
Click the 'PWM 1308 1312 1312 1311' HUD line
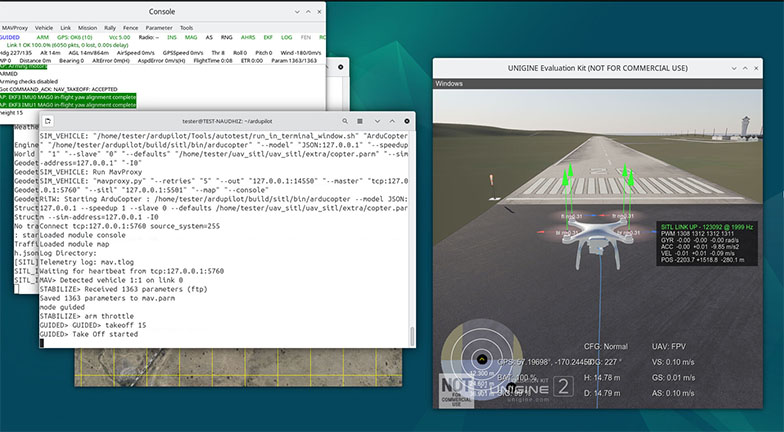[698, 234]
